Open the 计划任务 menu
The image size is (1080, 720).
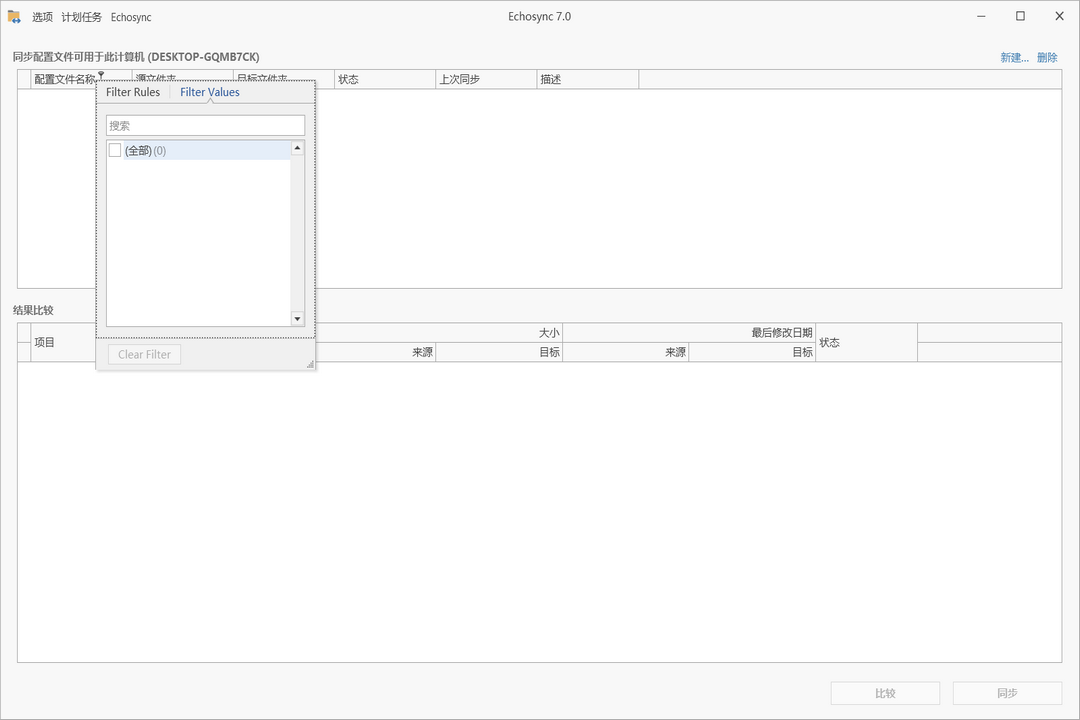point(82,17)
